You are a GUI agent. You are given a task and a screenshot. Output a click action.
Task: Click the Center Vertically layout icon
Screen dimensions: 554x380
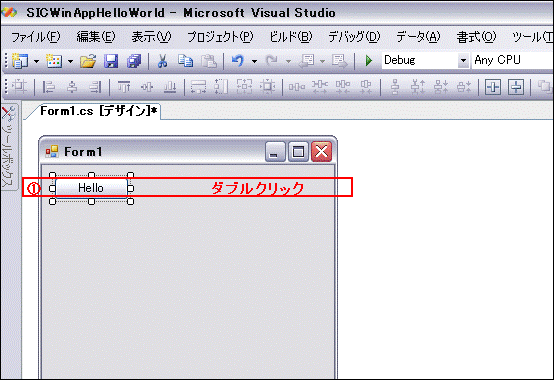pos(516,87)
